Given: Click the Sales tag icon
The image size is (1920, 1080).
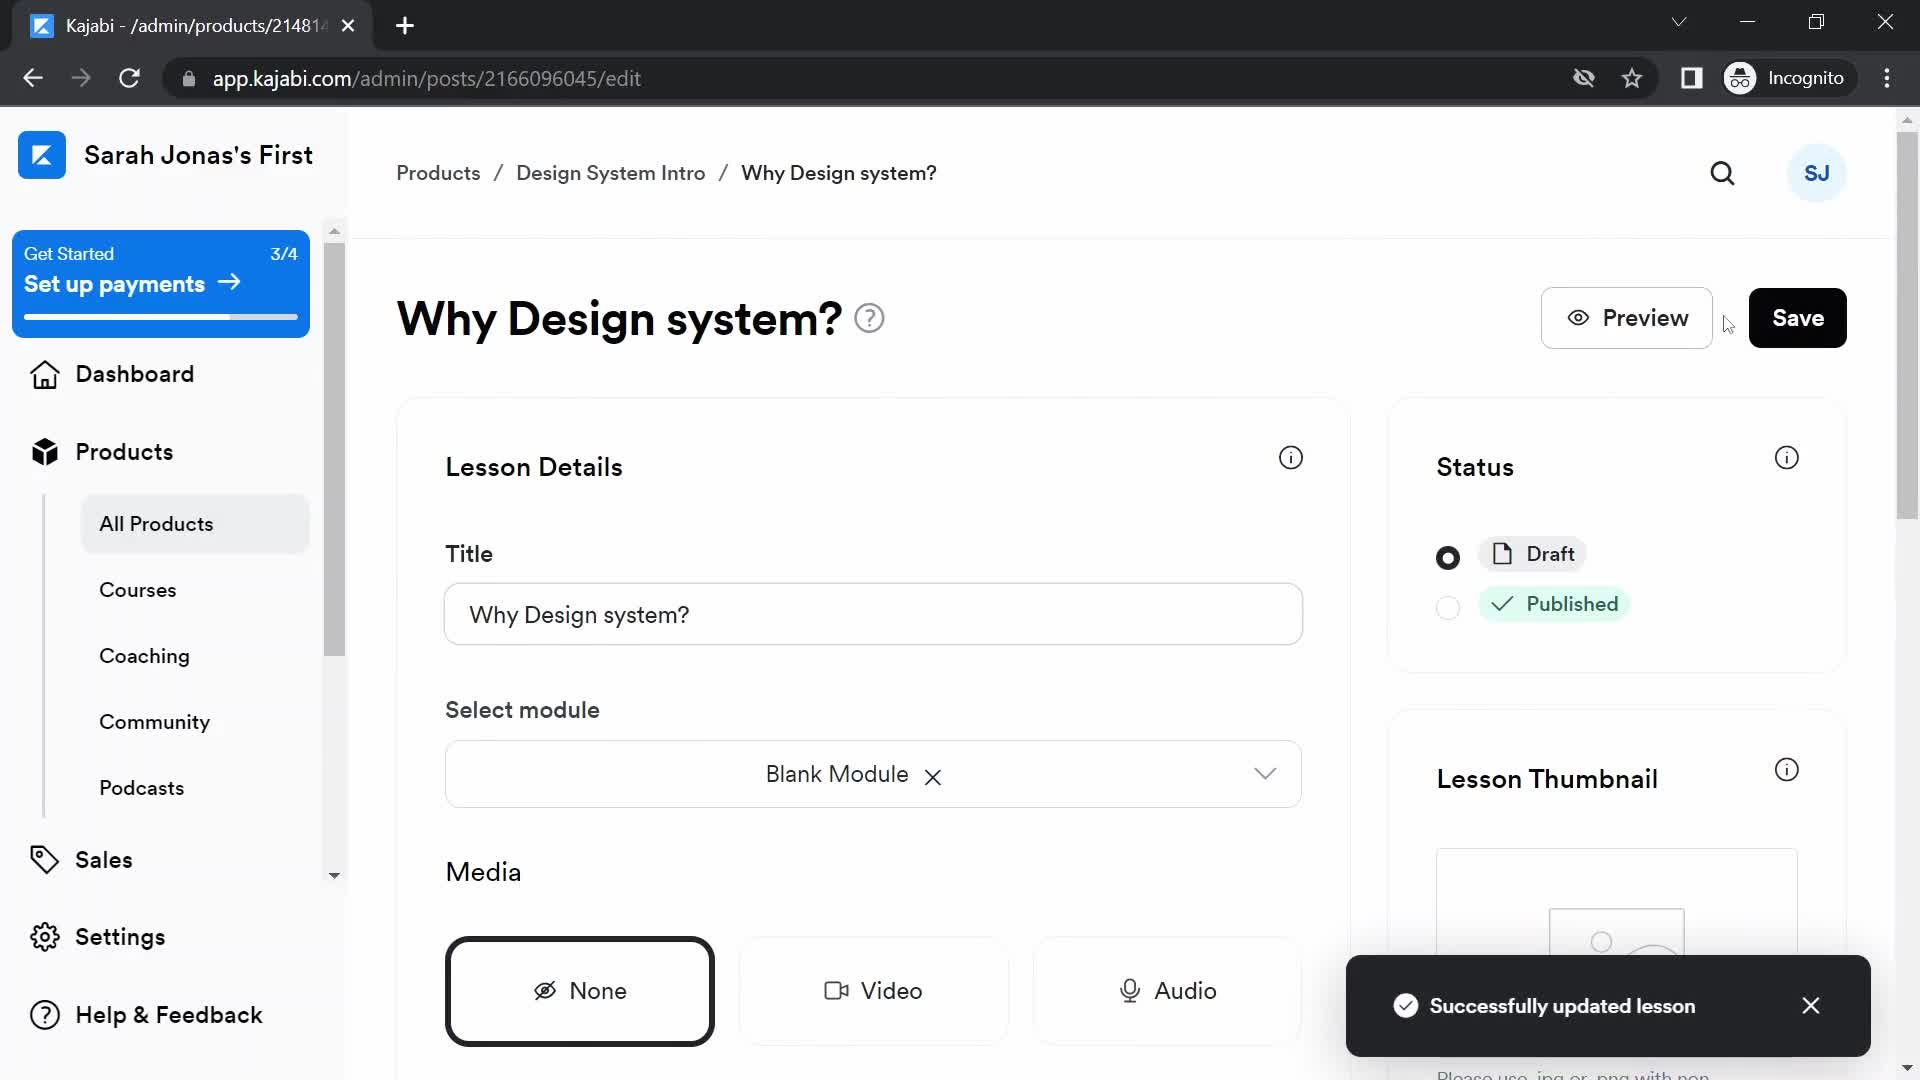Looking at the screenshot, I should point(45,860).
